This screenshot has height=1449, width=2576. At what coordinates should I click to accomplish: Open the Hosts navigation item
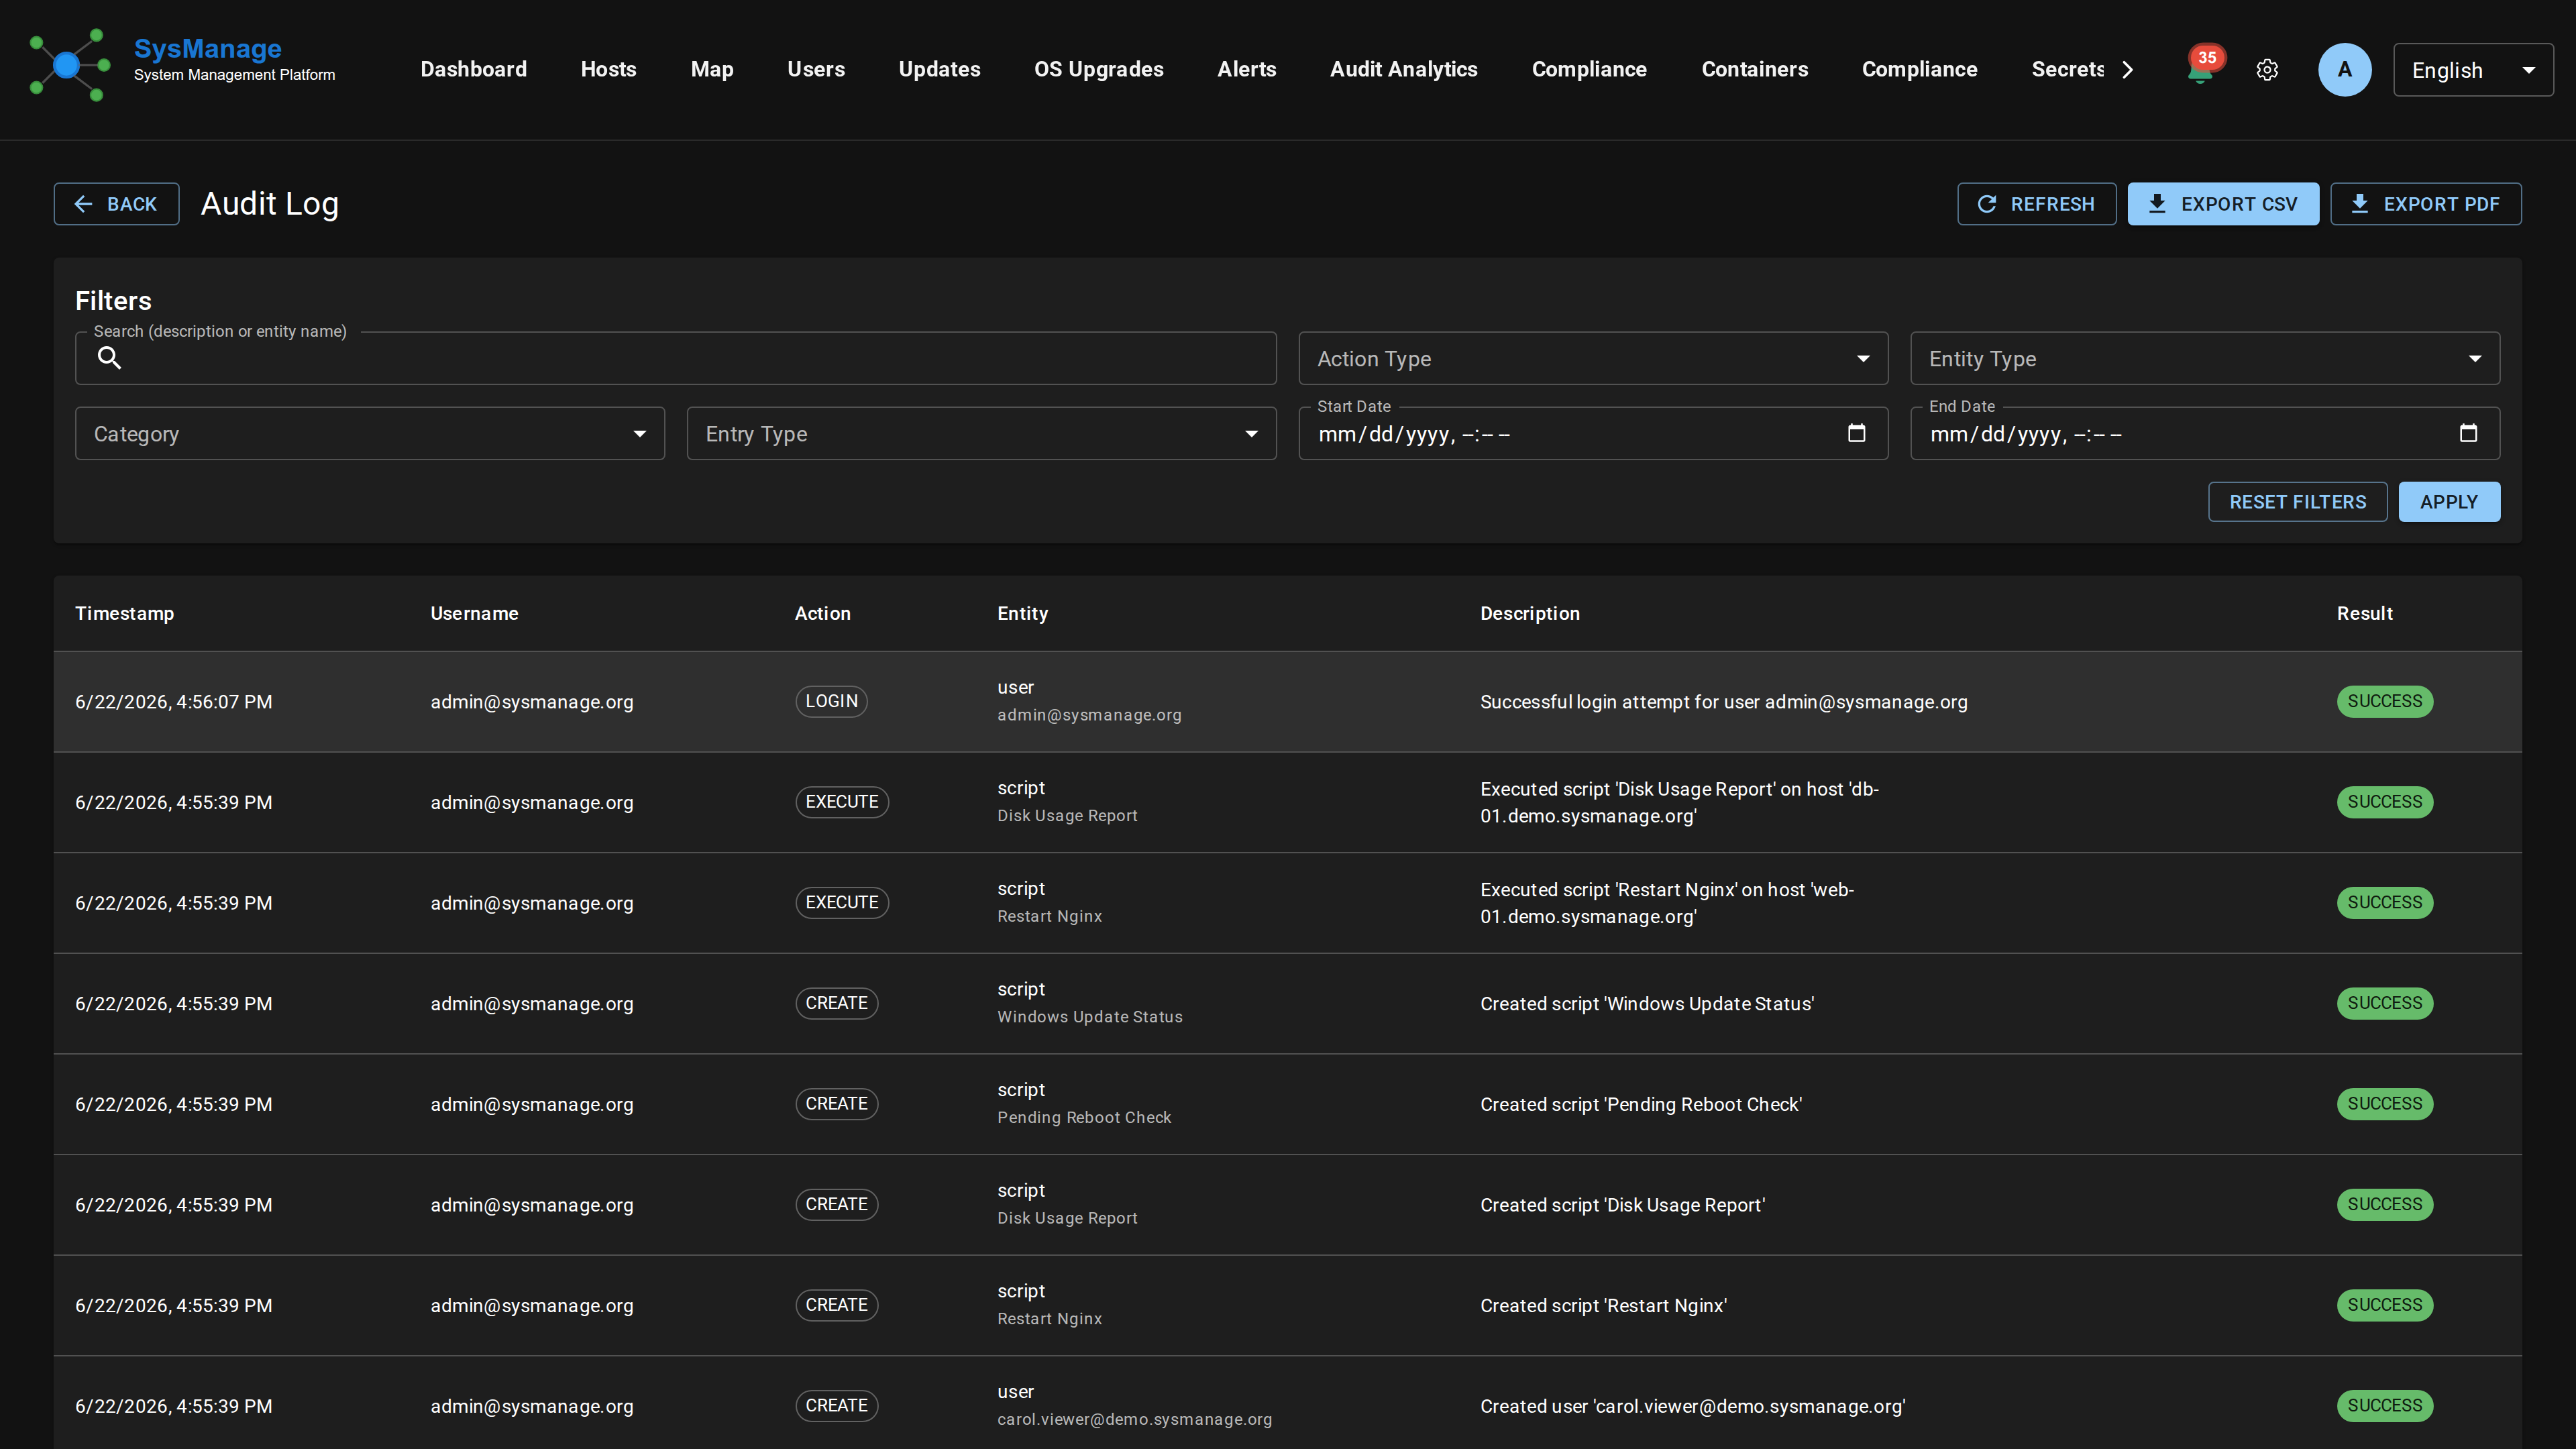[x=608, y=69]
